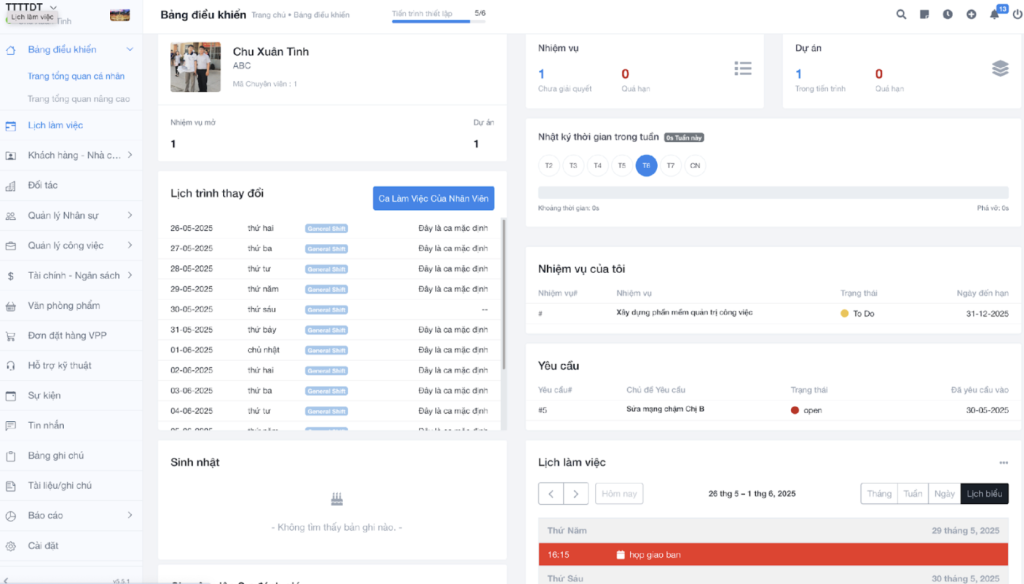Collapse the Bảng điều khiển menu chevron
This screenshot has height=584, width=1024.
130,50
